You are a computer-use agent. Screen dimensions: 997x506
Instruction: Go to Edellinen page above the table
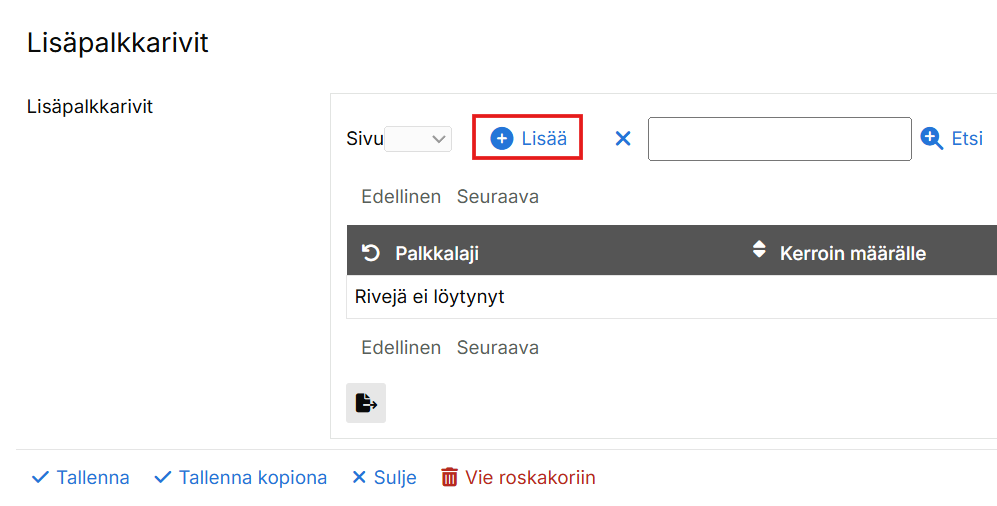pos(401,197)
